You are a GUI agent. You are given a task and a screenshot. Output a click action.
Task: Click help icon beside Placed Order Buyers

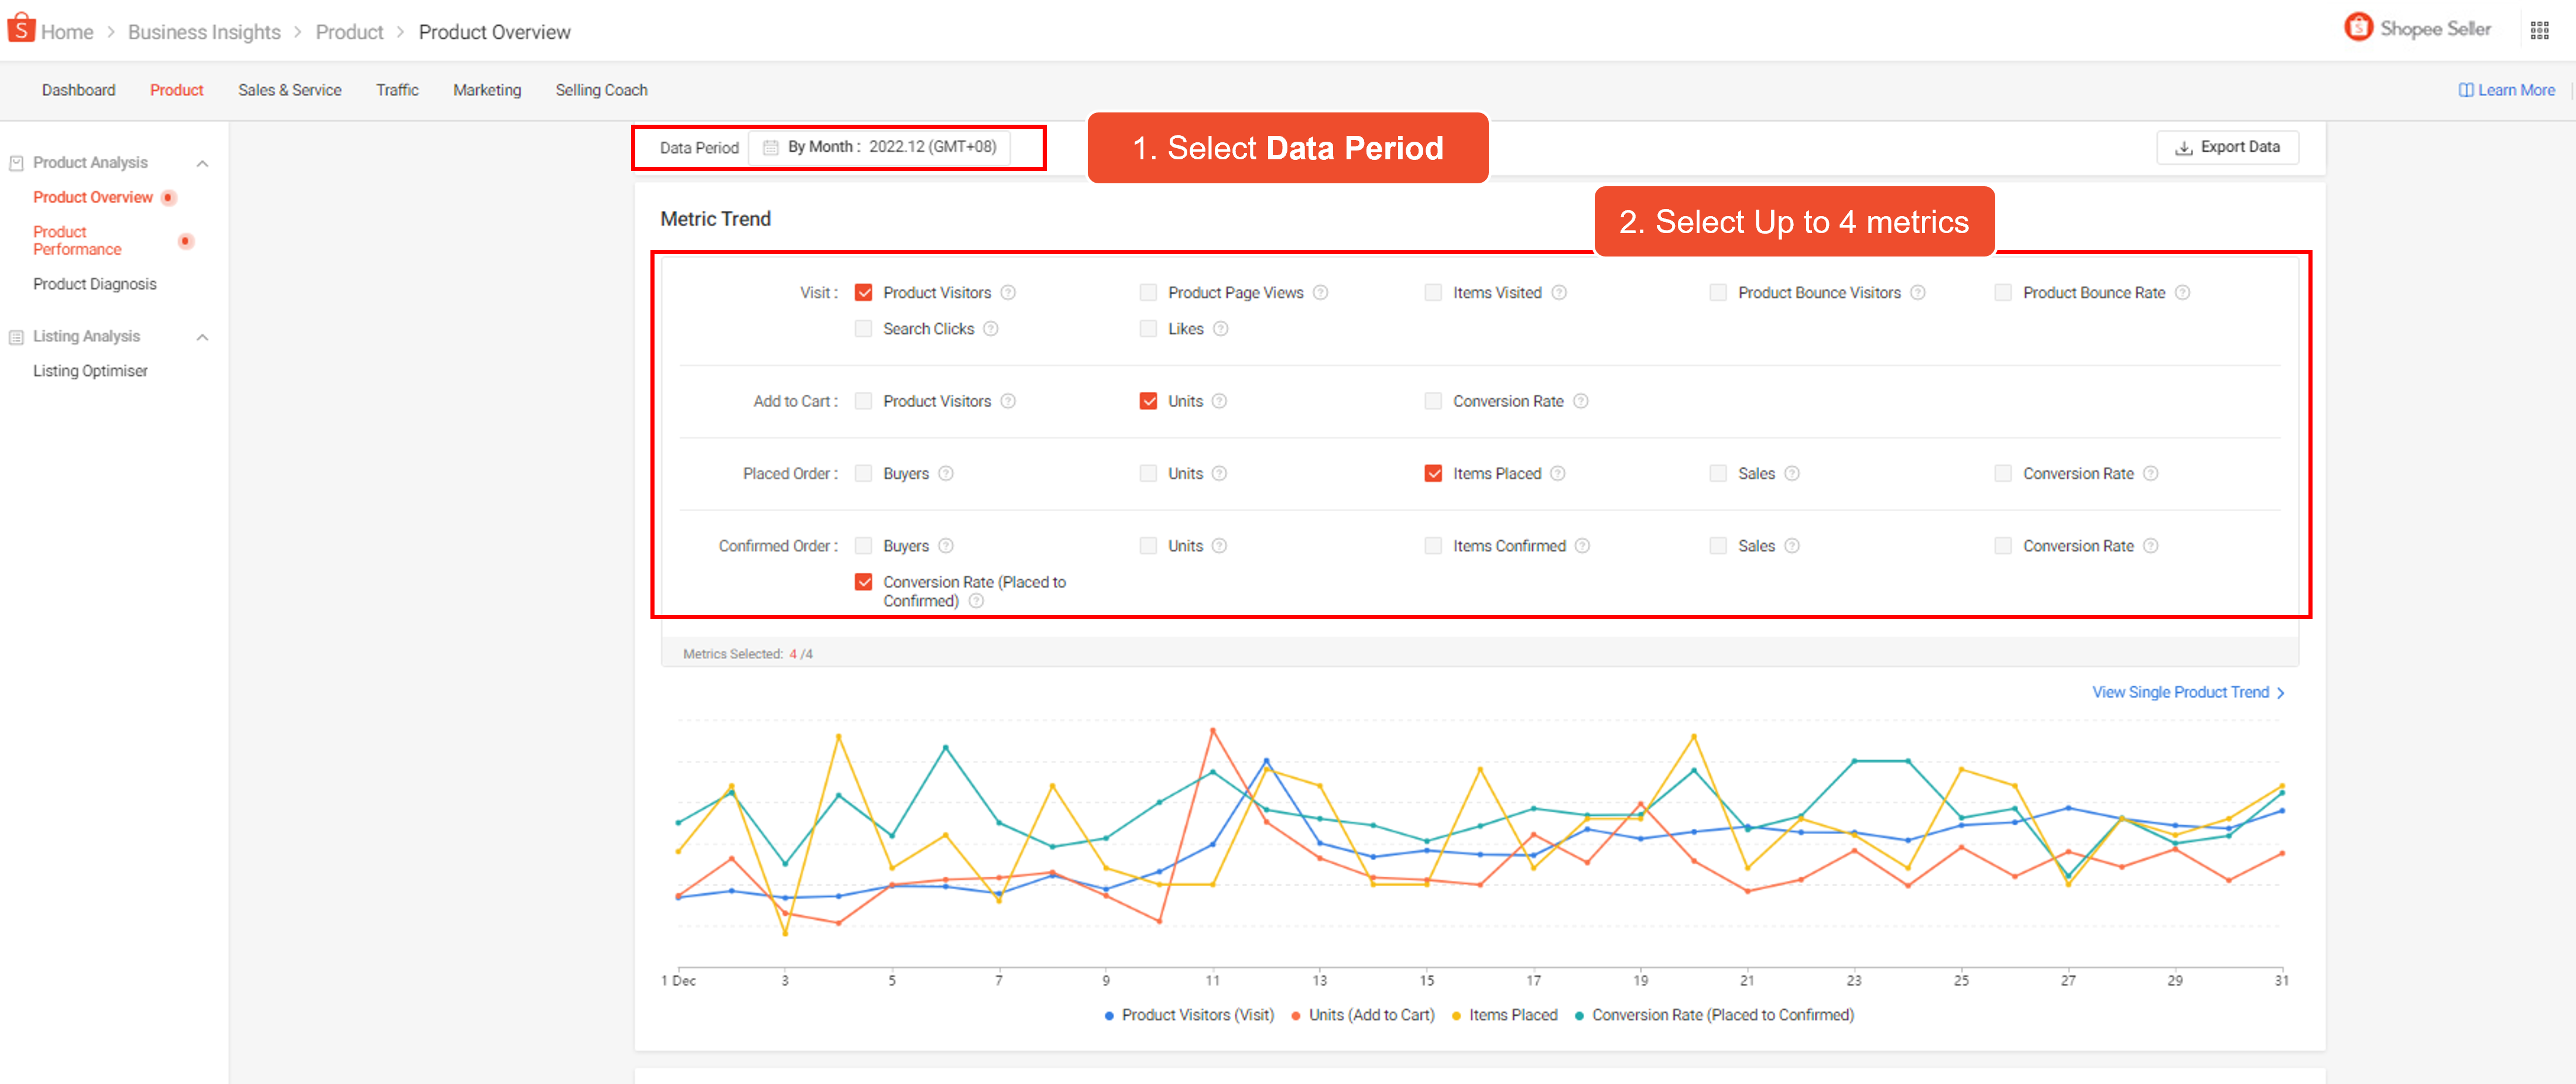[945, 473]
